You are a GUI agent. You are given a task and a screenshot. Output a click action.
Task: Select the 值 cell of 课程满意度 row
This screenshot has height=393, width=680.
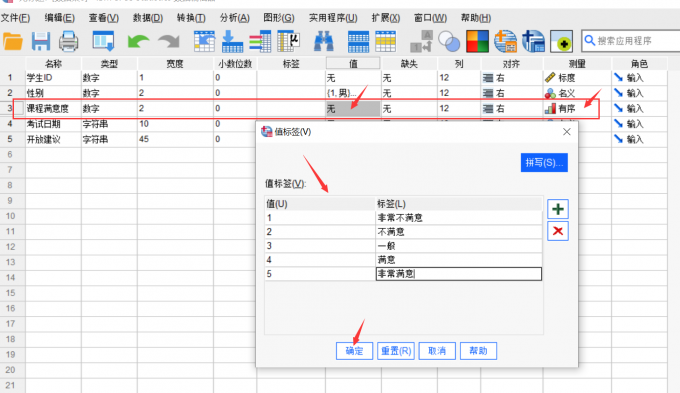point(353,108)
